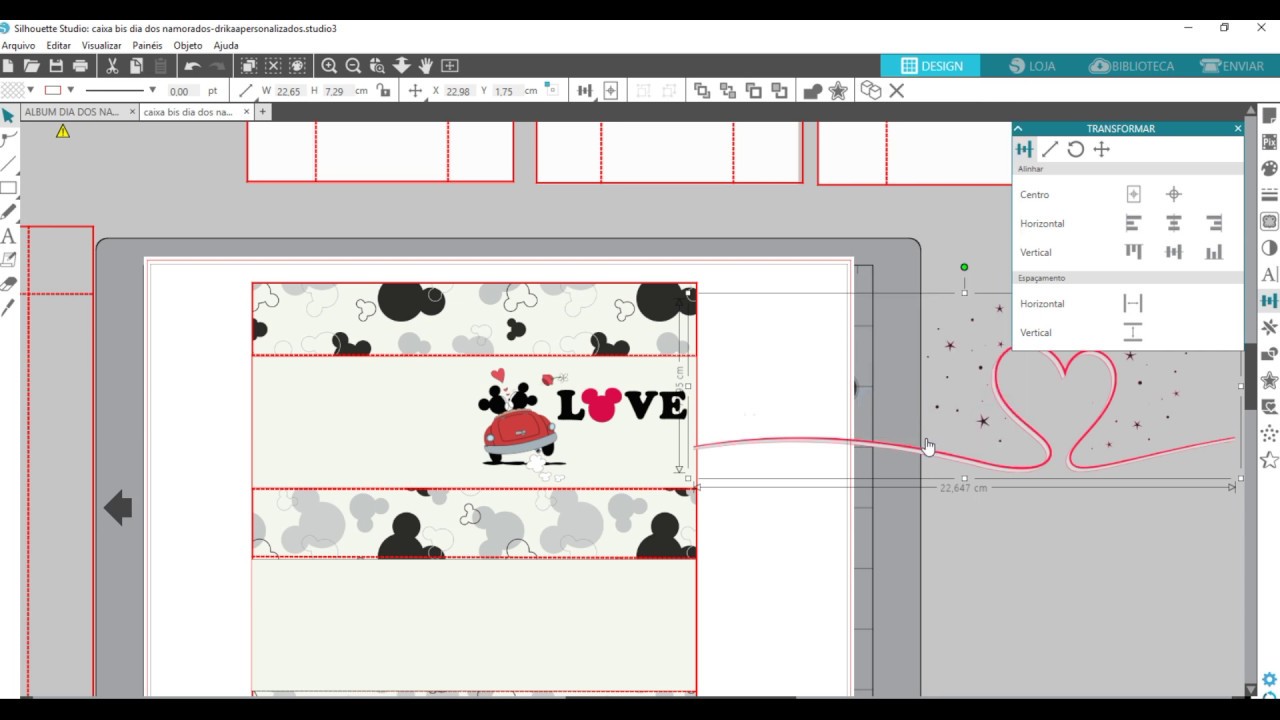Click the width W value field
Image resolution: width=1280 pixels, height=720 pixels.
(x=289, y=90)
